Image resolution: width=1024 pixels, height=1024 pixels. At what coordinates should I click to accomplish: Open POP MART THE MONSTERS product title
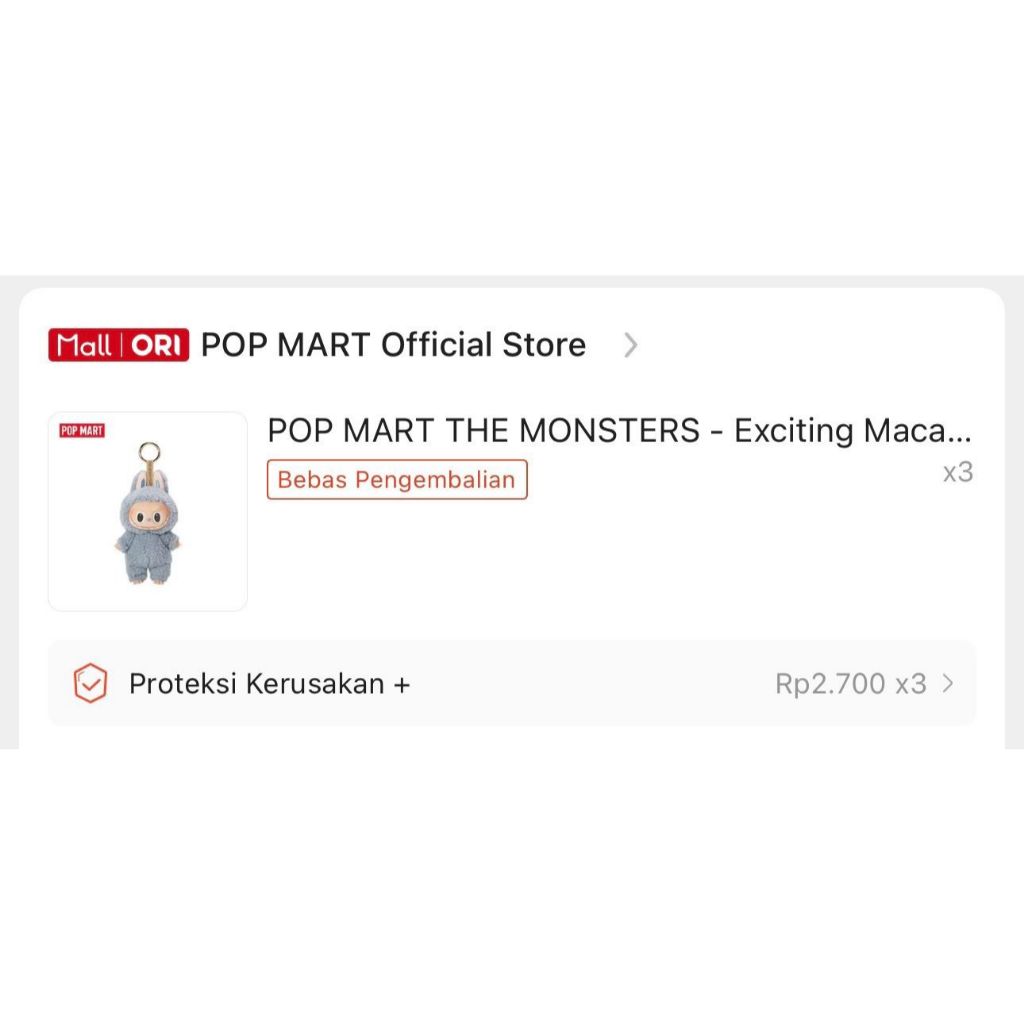click(618, 431)
